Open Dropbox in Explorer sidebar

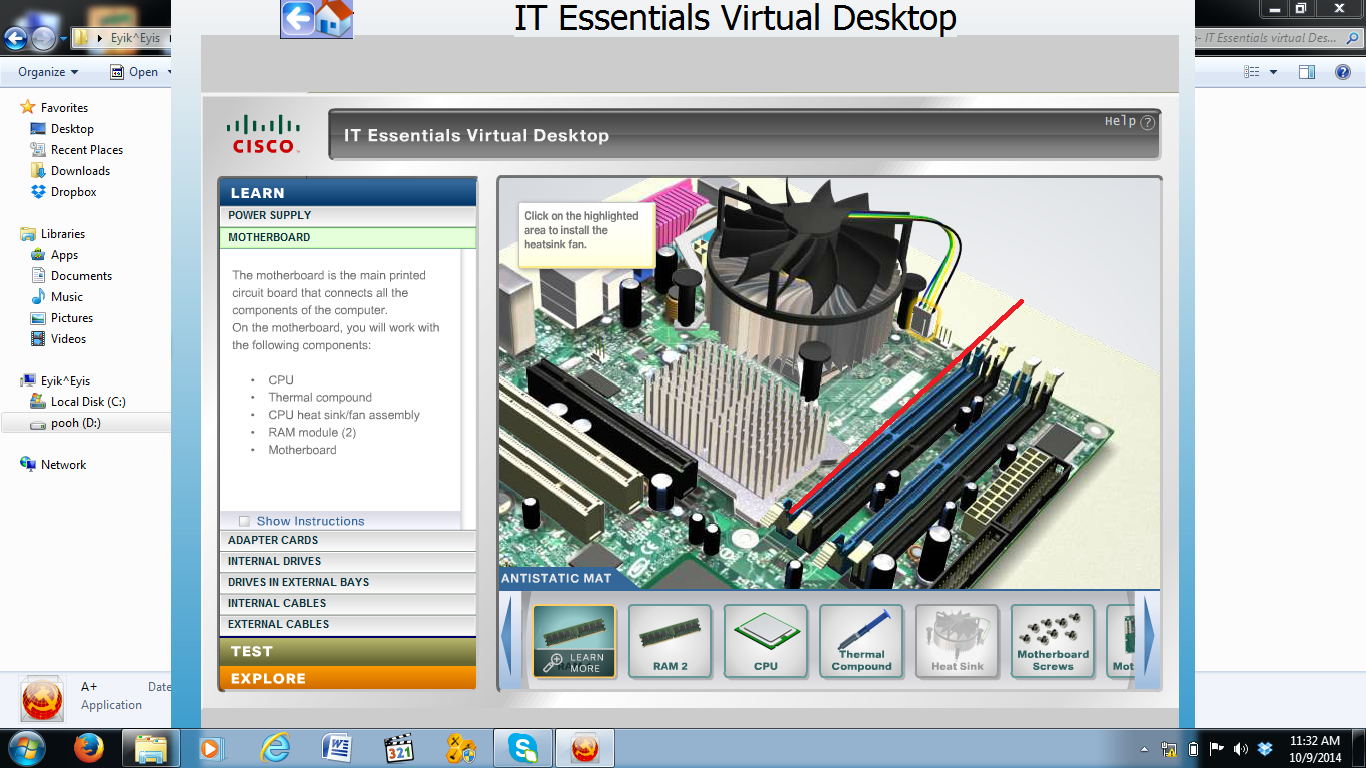(x=74, y=192)
